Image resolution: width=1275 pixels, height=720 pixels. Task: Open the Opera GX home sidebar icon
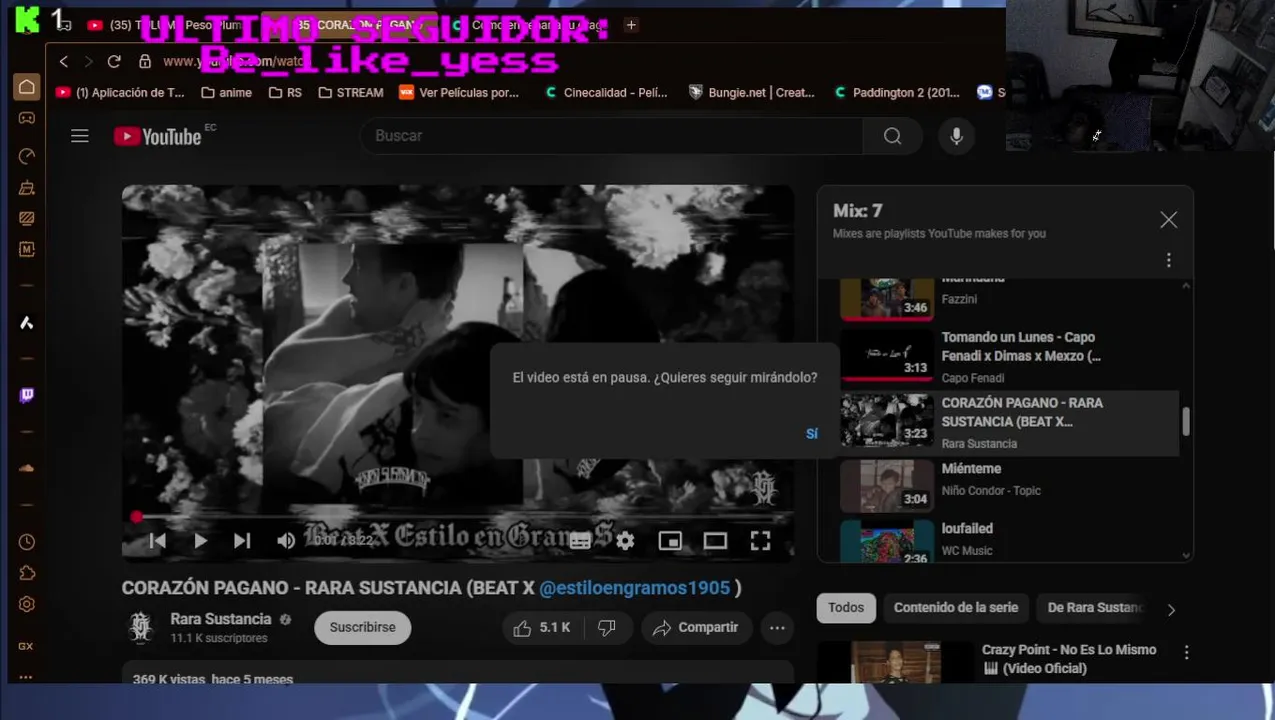27,87
